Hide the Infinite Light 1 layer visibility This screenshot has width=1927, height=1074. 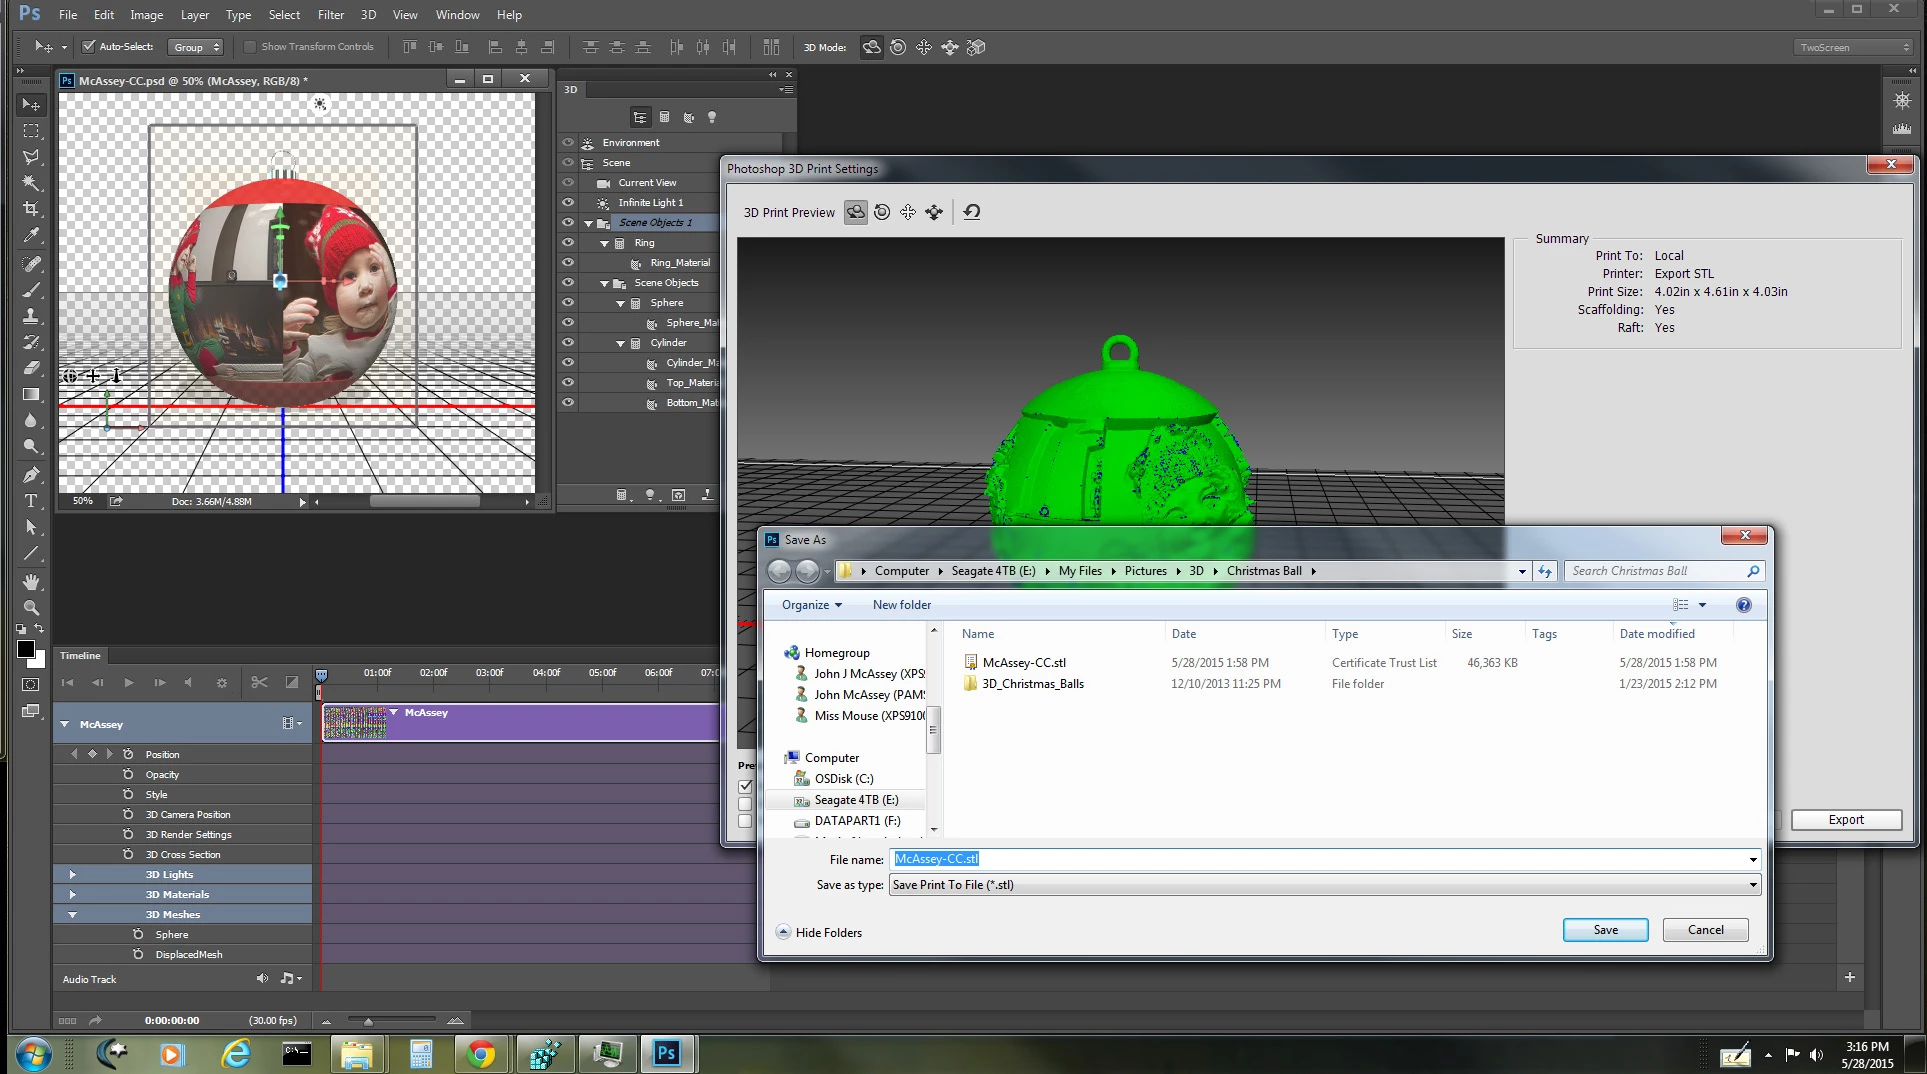[x=568, y=202]
